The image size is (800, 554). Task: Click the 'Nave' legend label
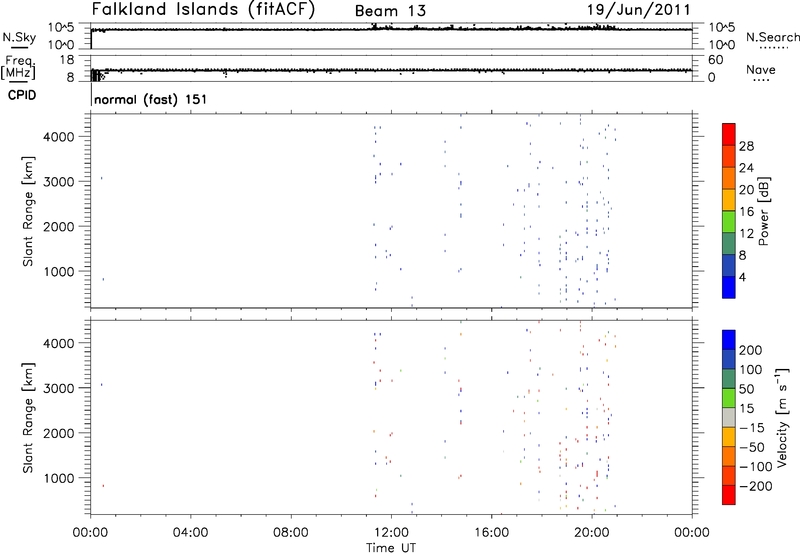coord(761,69)
